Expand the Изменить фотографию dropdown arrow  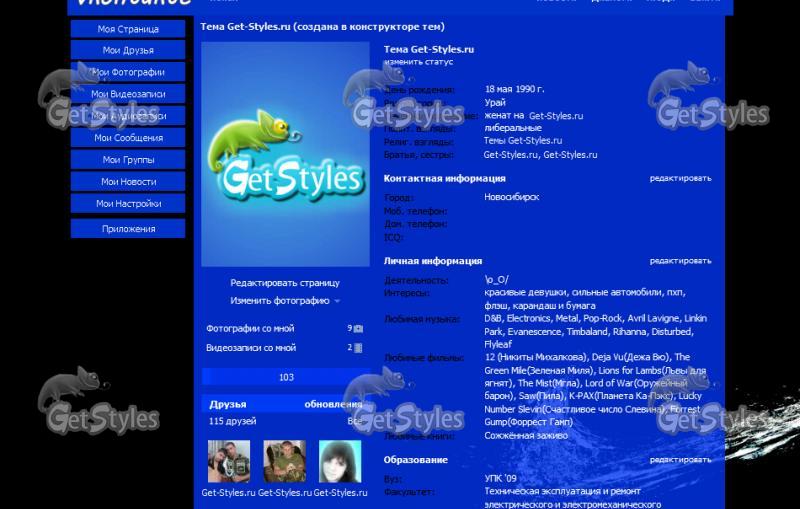[x=337, y=301]
